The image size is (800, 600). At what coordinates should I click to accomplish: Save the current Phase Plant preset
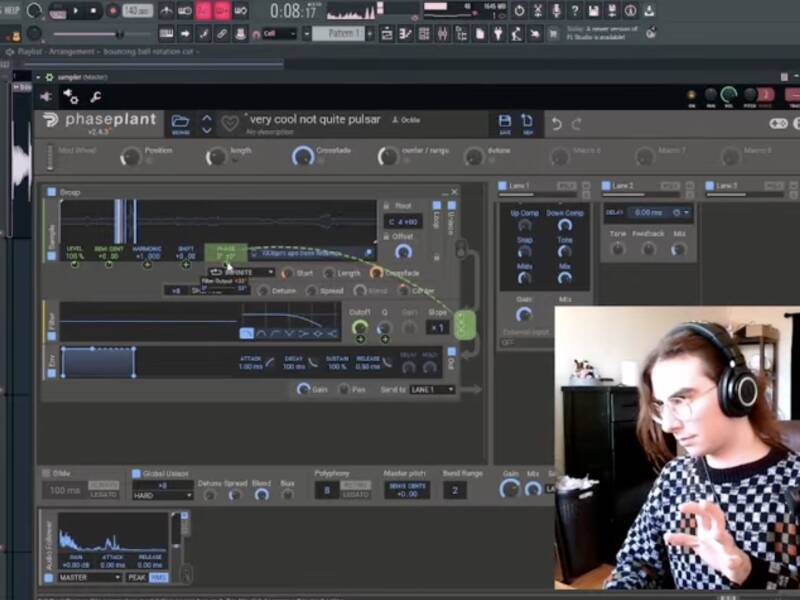[505, 122]
